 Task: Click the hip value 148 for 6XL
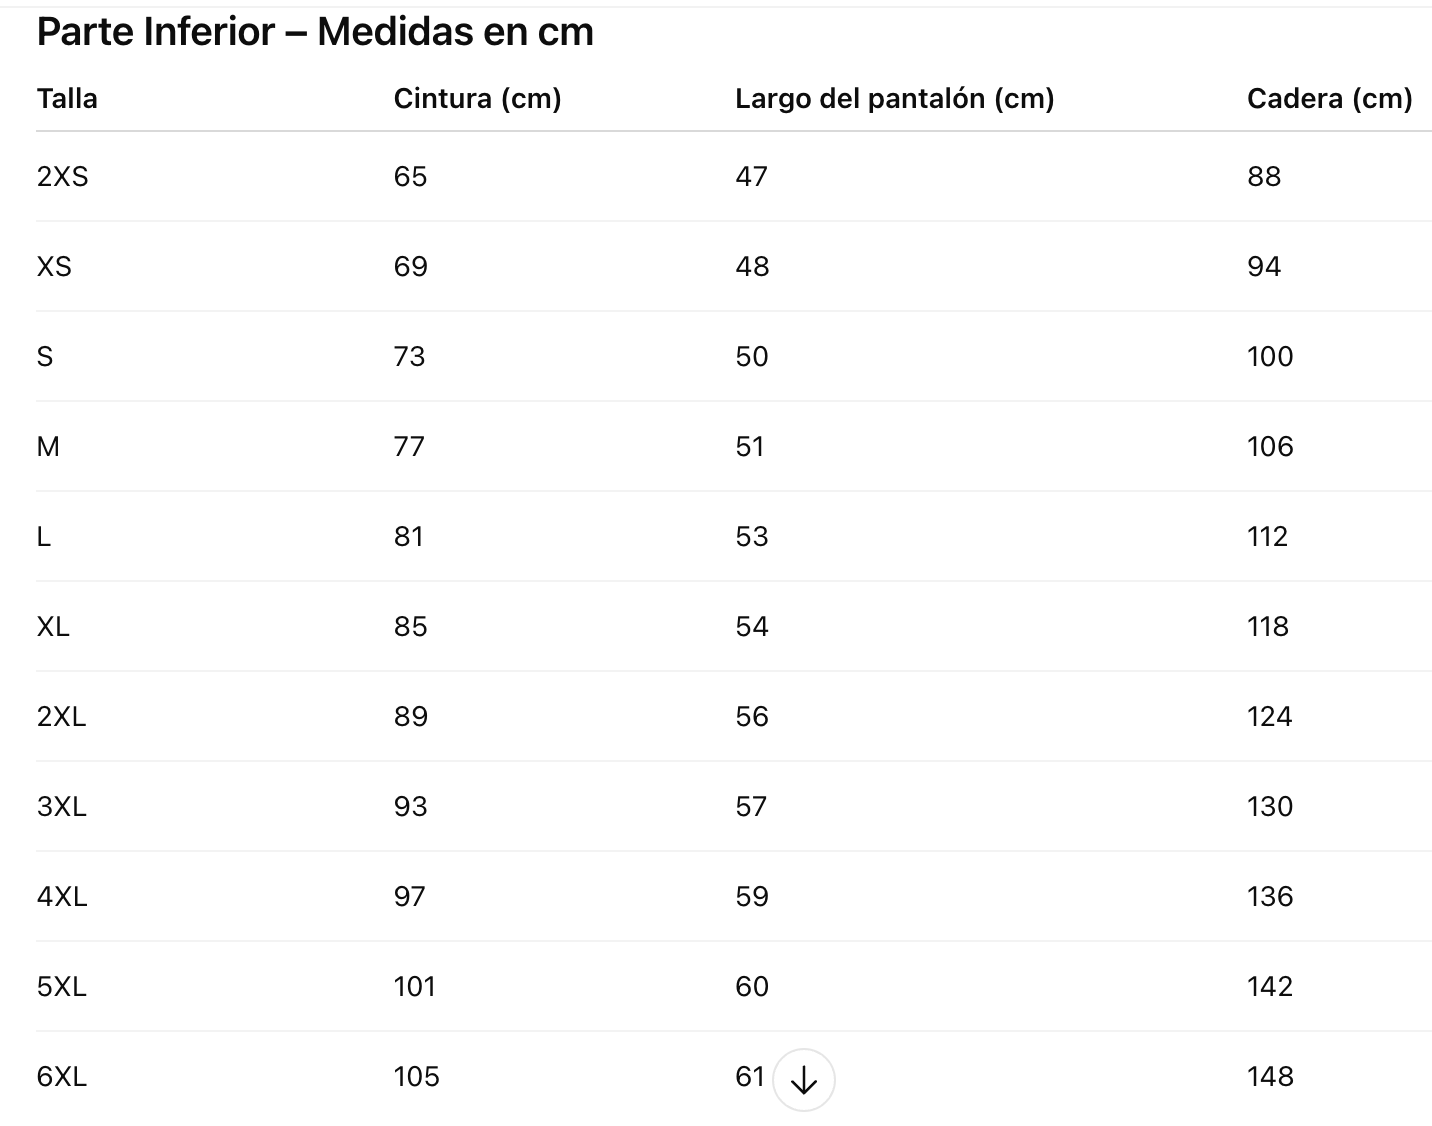point(1270,1077)
